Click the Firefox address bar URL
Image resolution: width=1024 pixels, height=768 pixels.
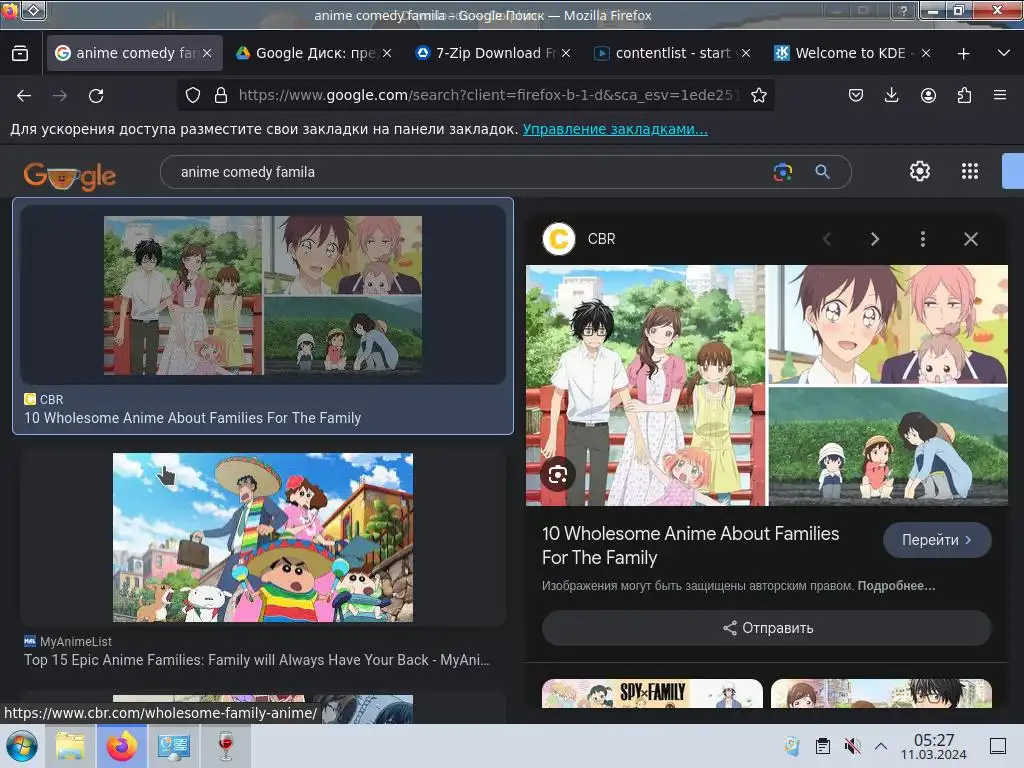coord(488,95)
